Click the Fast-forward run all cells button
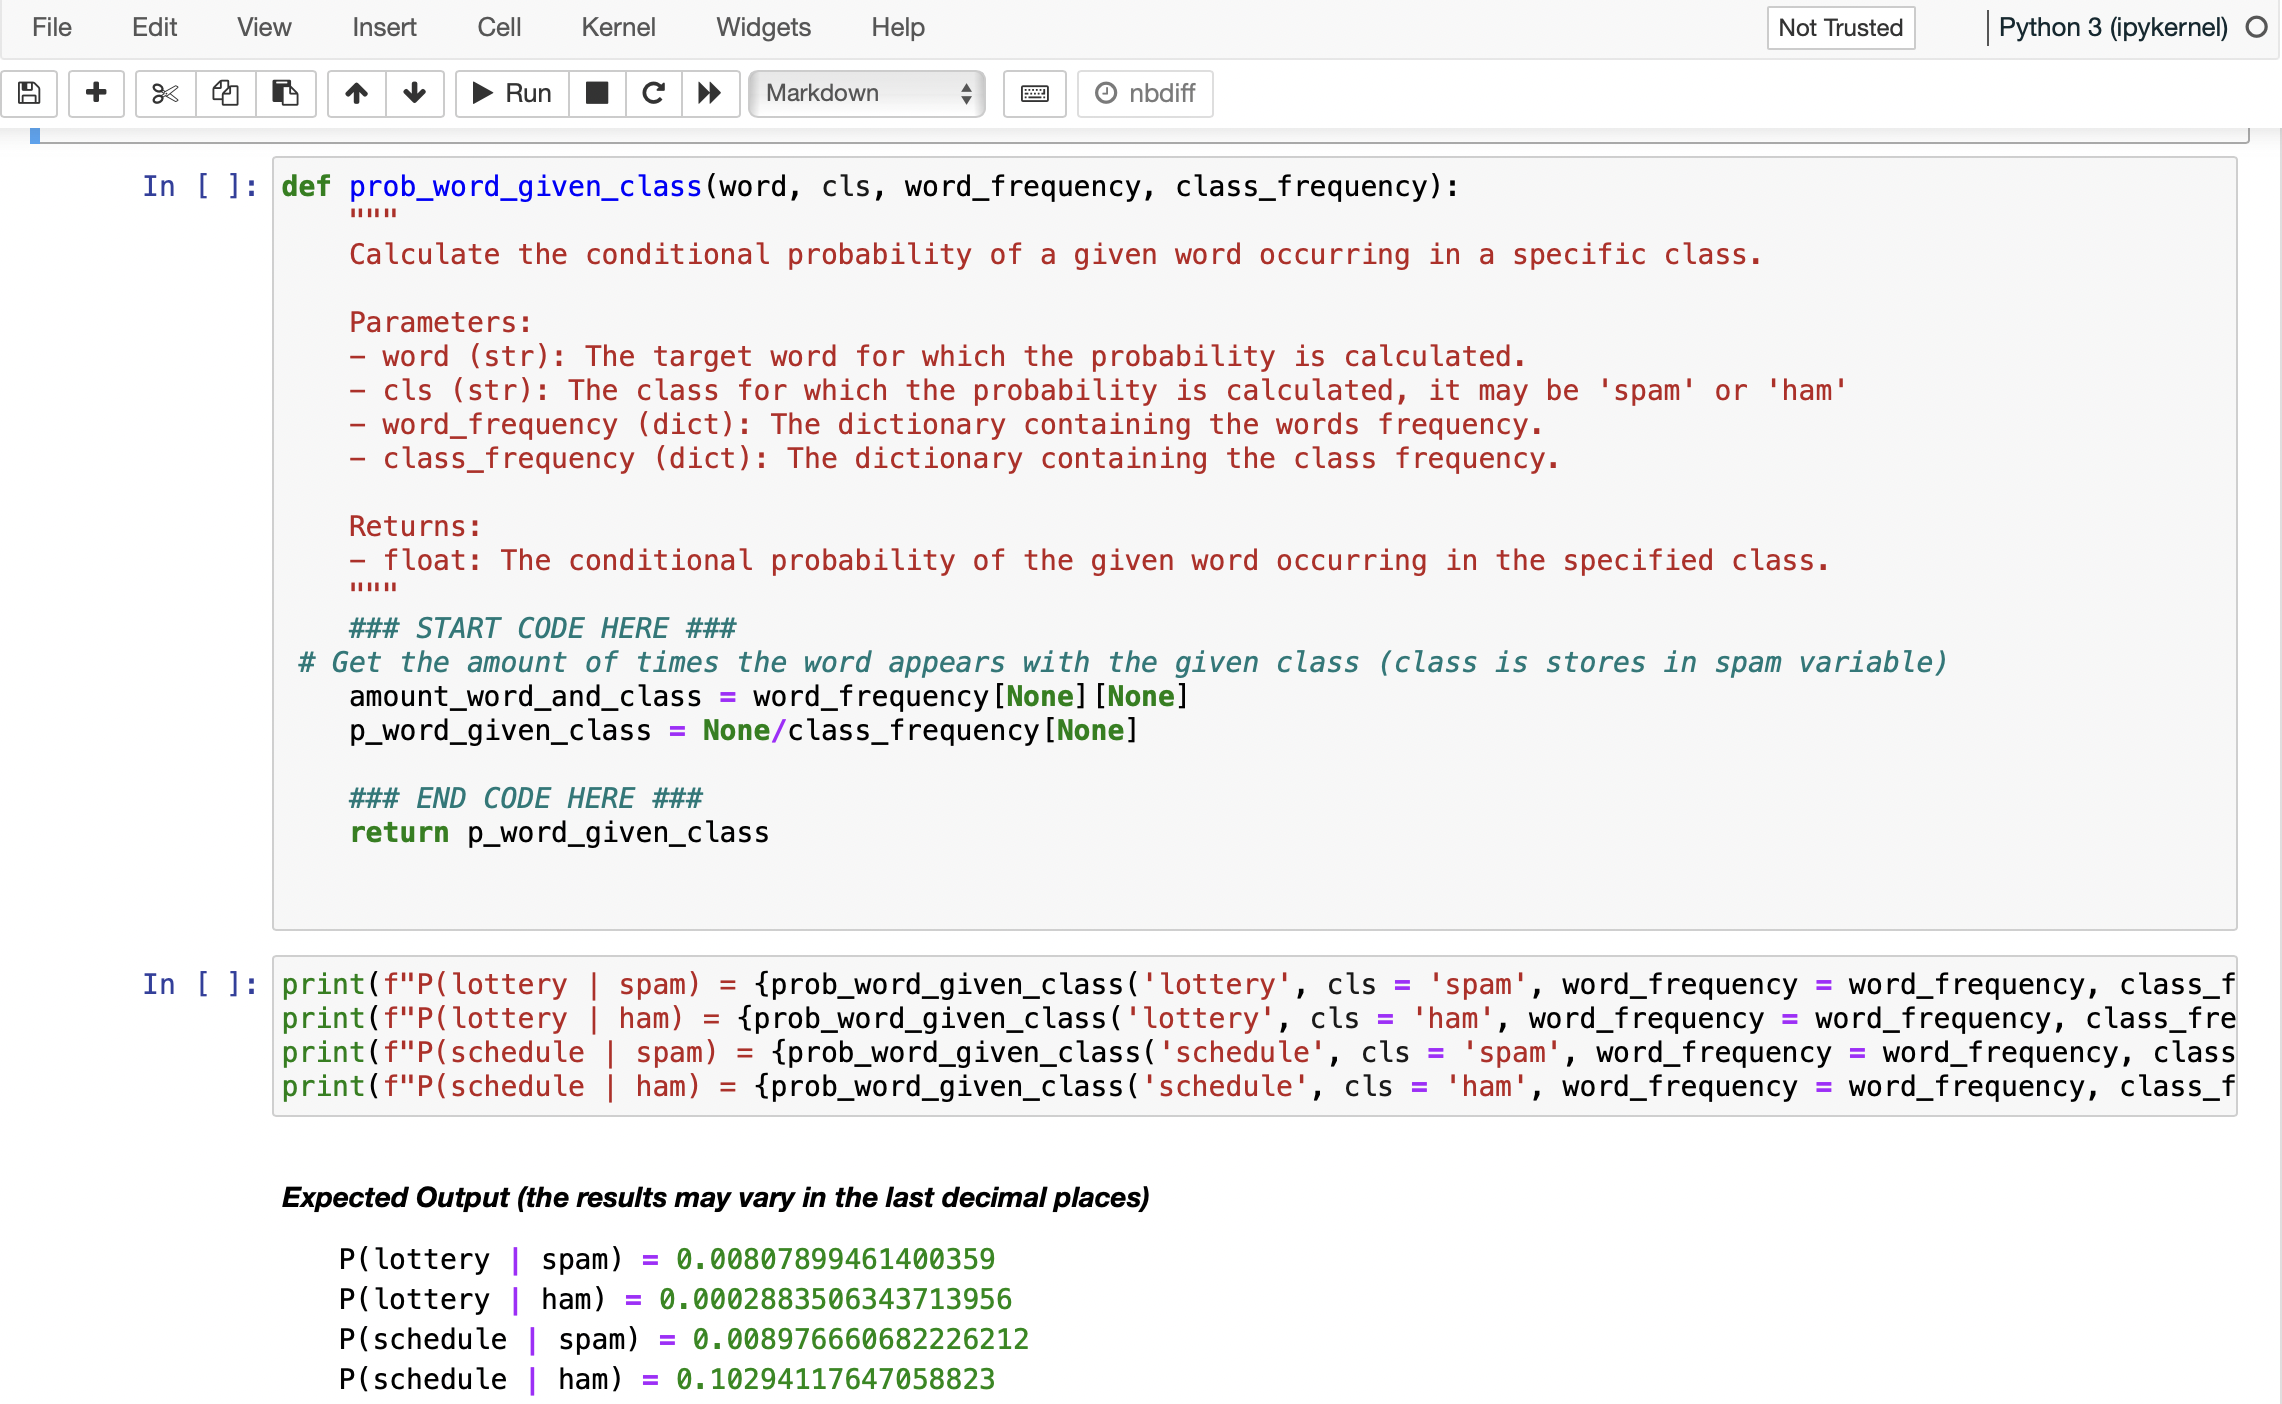 coord(709,93)
